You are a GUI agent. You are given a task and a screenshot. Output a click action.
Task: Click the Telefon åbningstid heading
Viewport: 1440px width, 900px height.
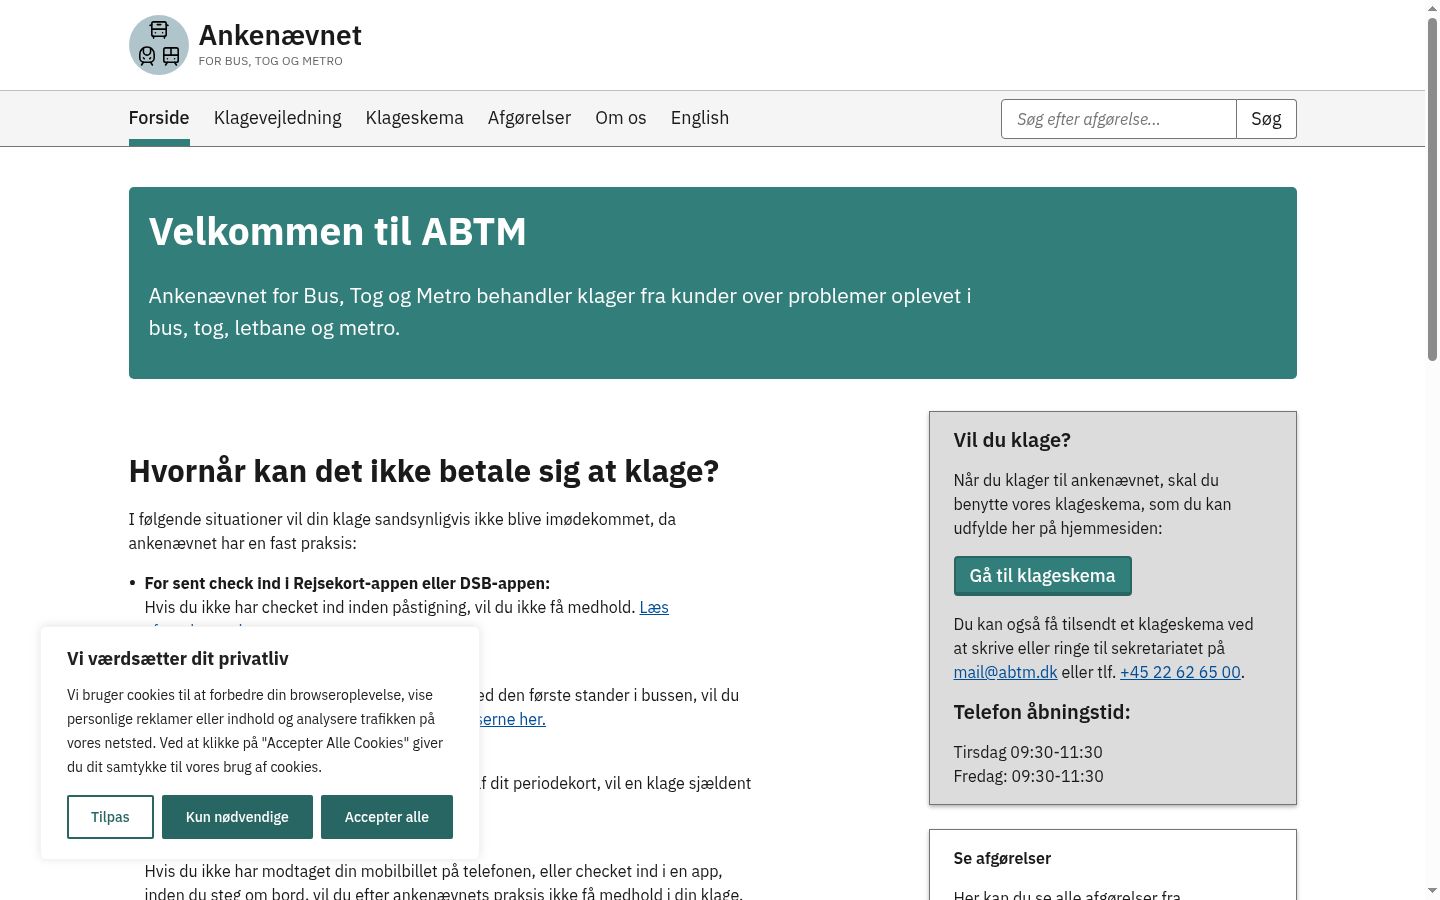[1042, 712]
